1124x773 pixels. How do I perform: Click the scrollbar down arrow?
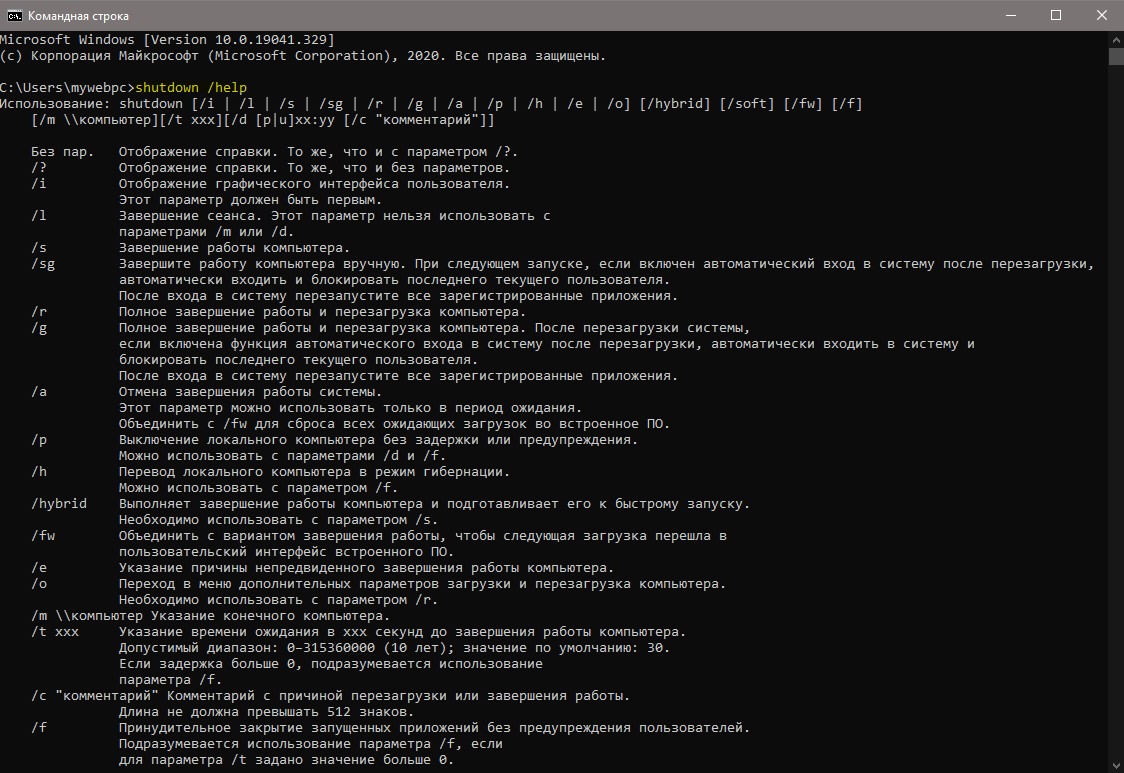[x=1116, y=766]
